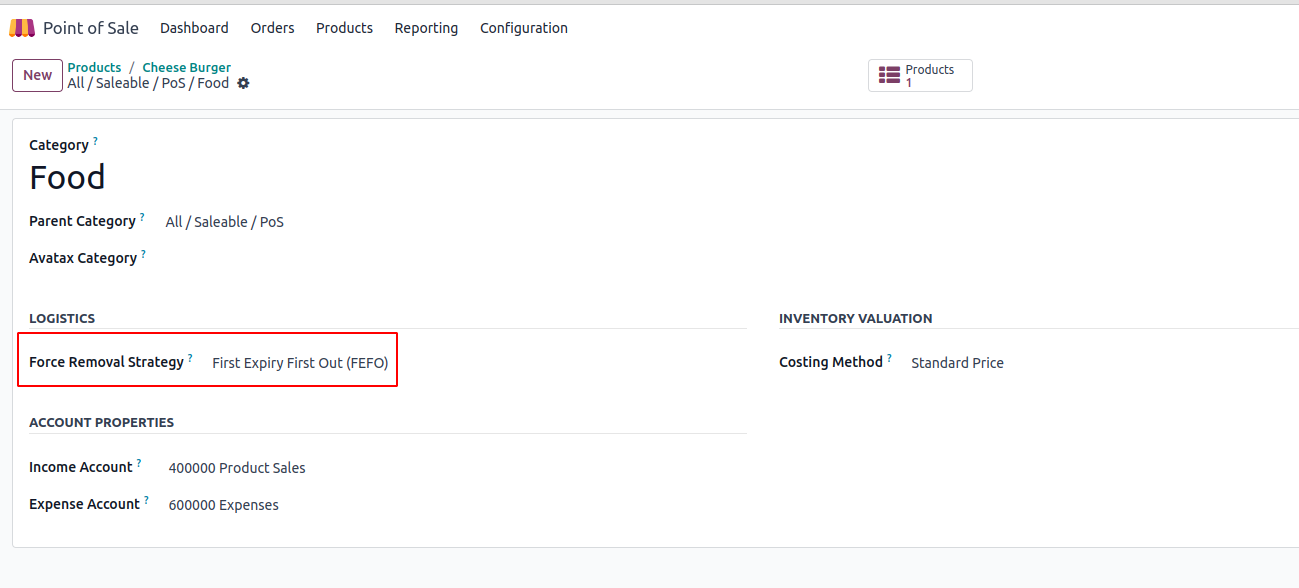Viewport: 1299px width, 588px height.
Task: Click the Parent Category help question mark
Action: [x=142, y=218]
